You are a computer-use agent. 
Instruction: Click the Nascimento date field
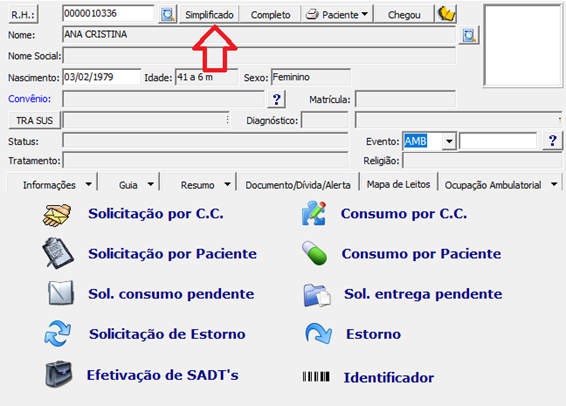[101, 77]
